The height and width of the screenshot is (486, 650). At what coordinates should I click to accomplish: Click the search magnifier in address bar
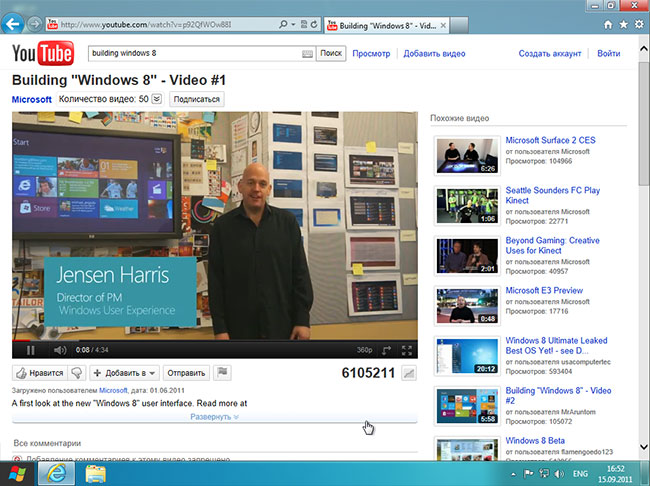point(283,25)
